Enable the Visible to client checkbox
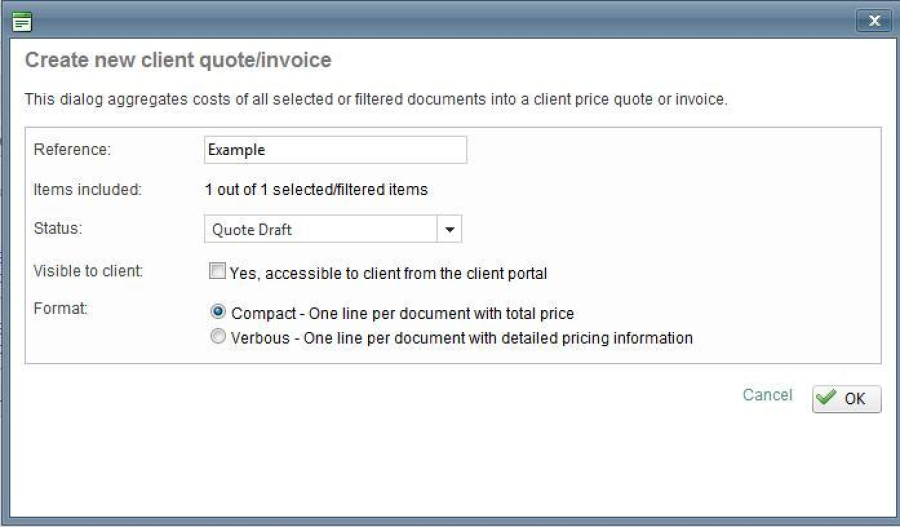This screenshot has width=900, height=527. click(x=217, y=271)
